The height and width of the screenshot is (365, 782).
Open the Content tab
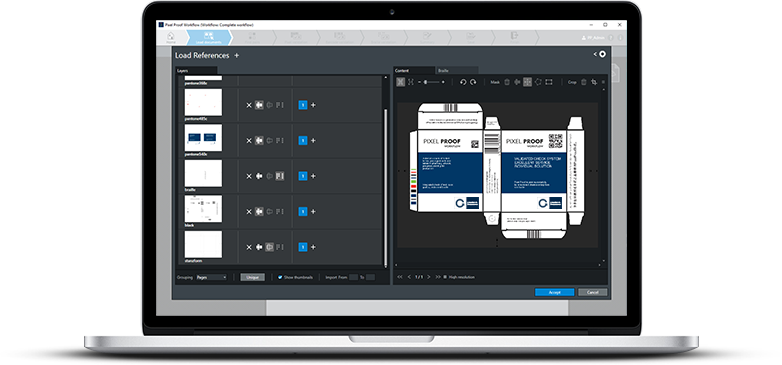tap(414, 70)
